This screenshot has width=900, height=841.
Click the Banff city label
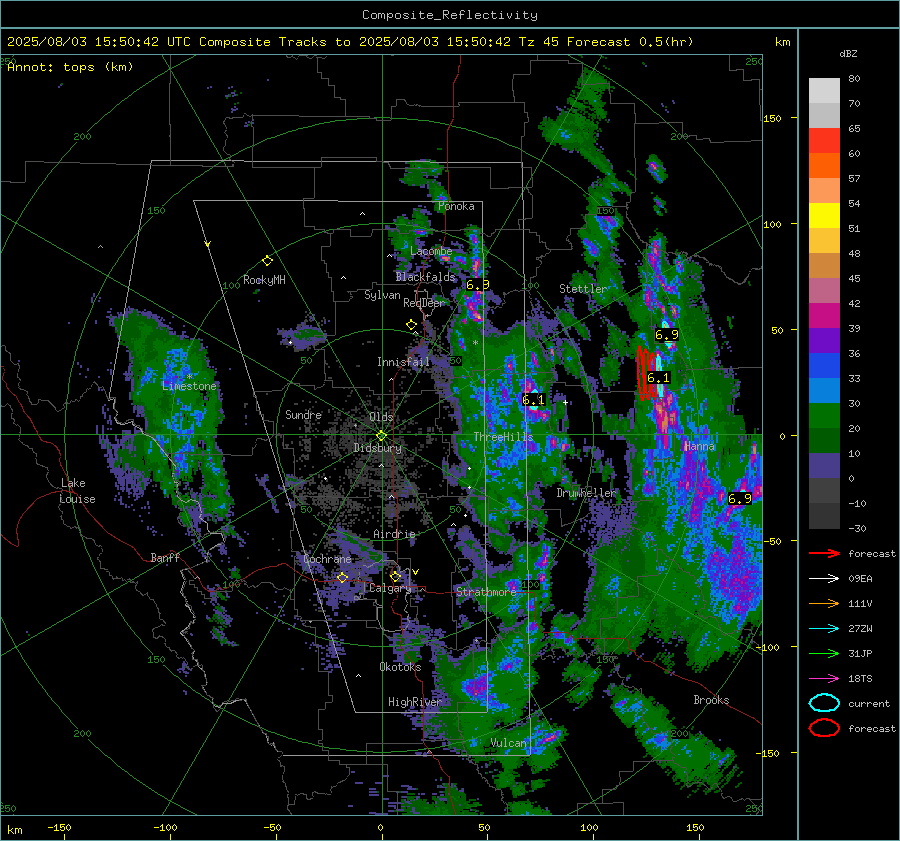pos(165,557)
